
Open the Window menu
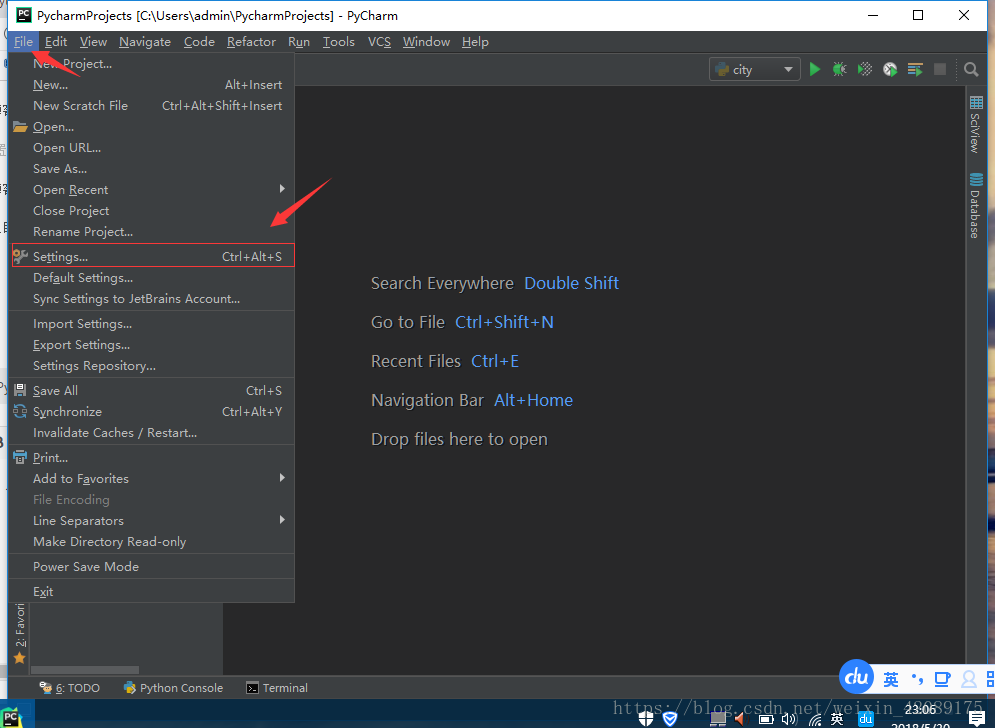(426, 42)
